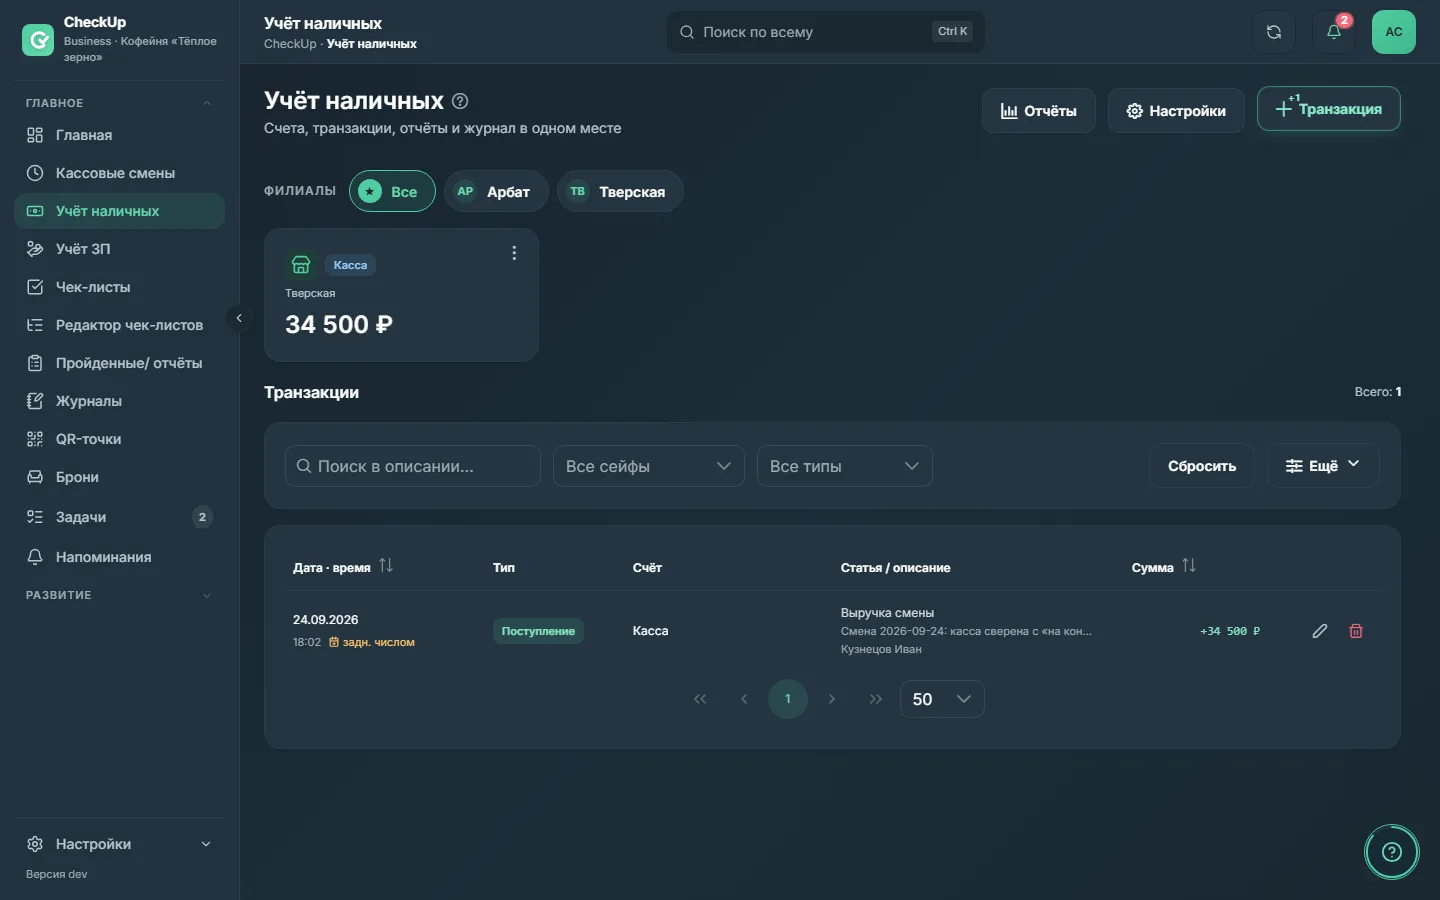Go to Кассовые смены
The height and width of the screenshot is (900, 1440).
119,173
